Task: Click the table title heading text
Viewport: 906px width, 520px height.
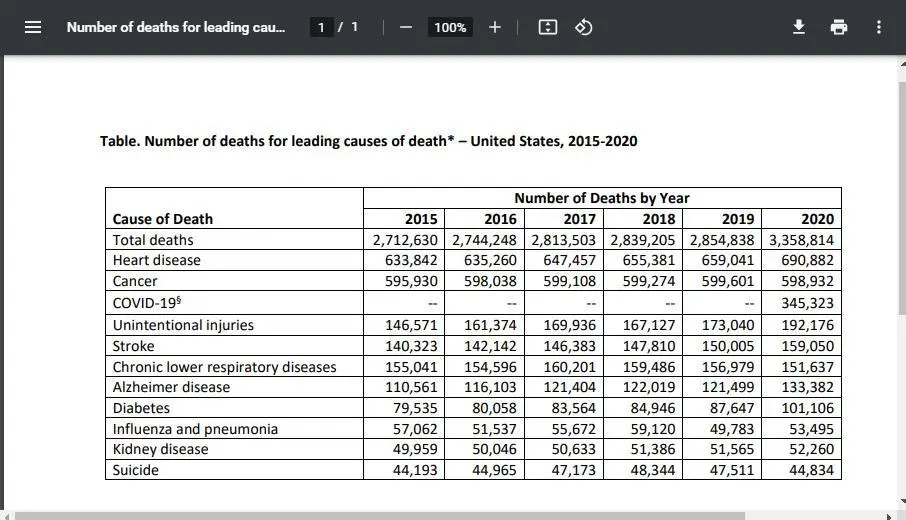Action: (368, 141)
